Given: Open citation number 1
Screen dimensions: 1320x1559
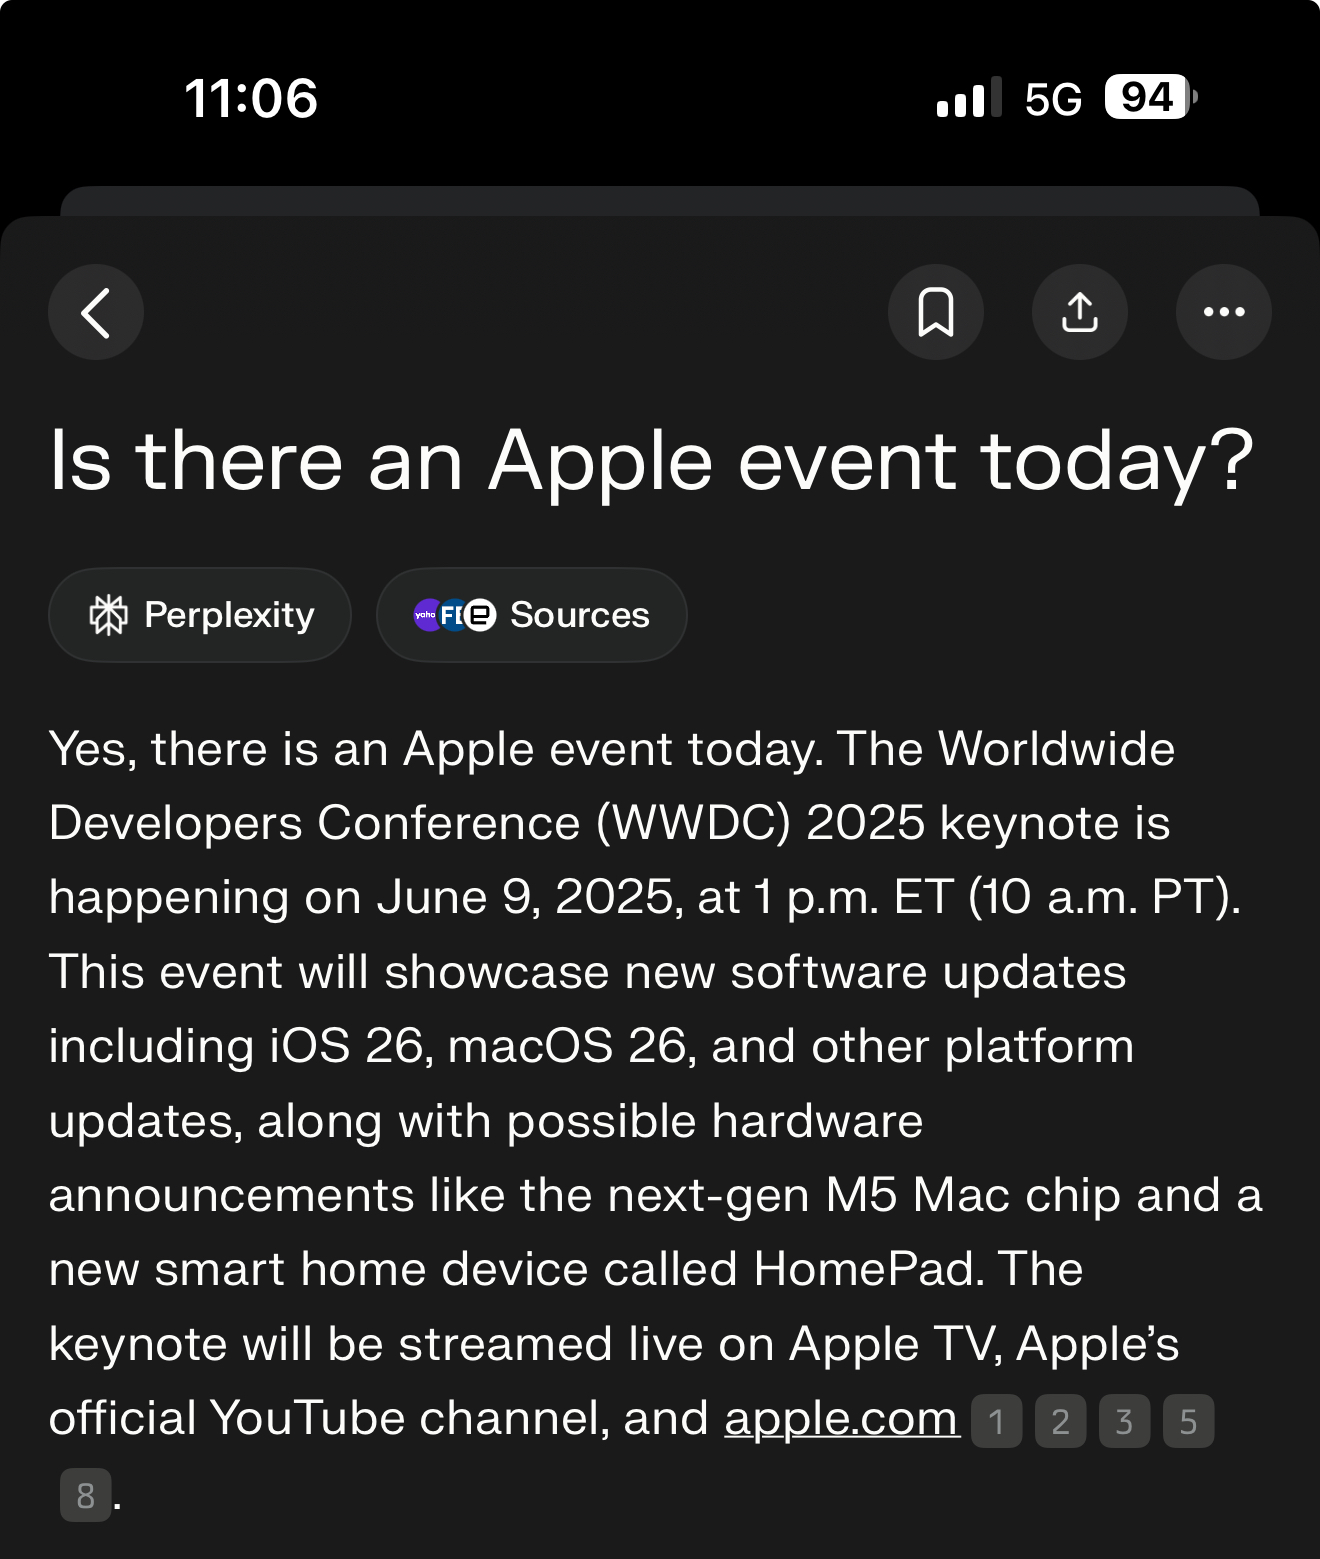Looking at the screenshot, I should [996, 1421].
